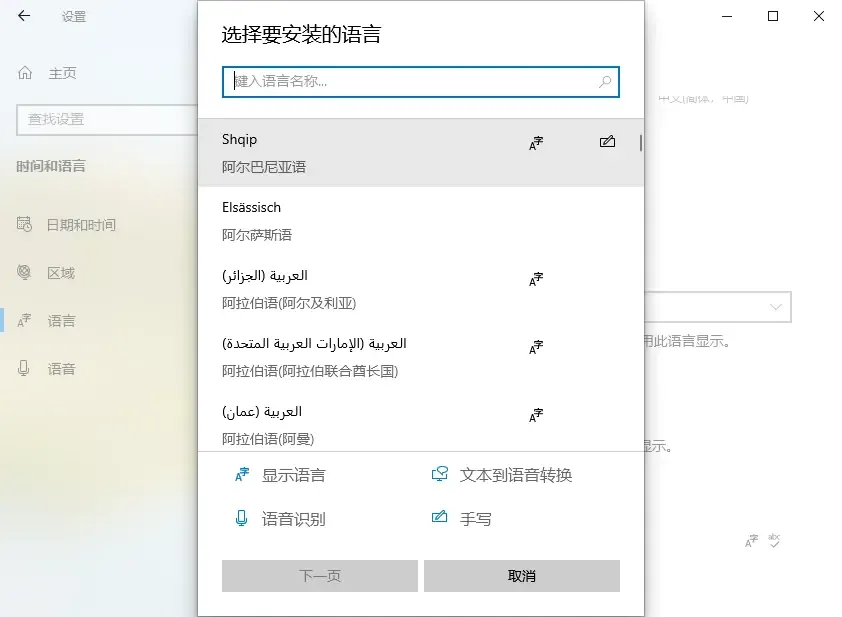
Task: Open the 语音 speech settings
Action: [x=61, y=369]
